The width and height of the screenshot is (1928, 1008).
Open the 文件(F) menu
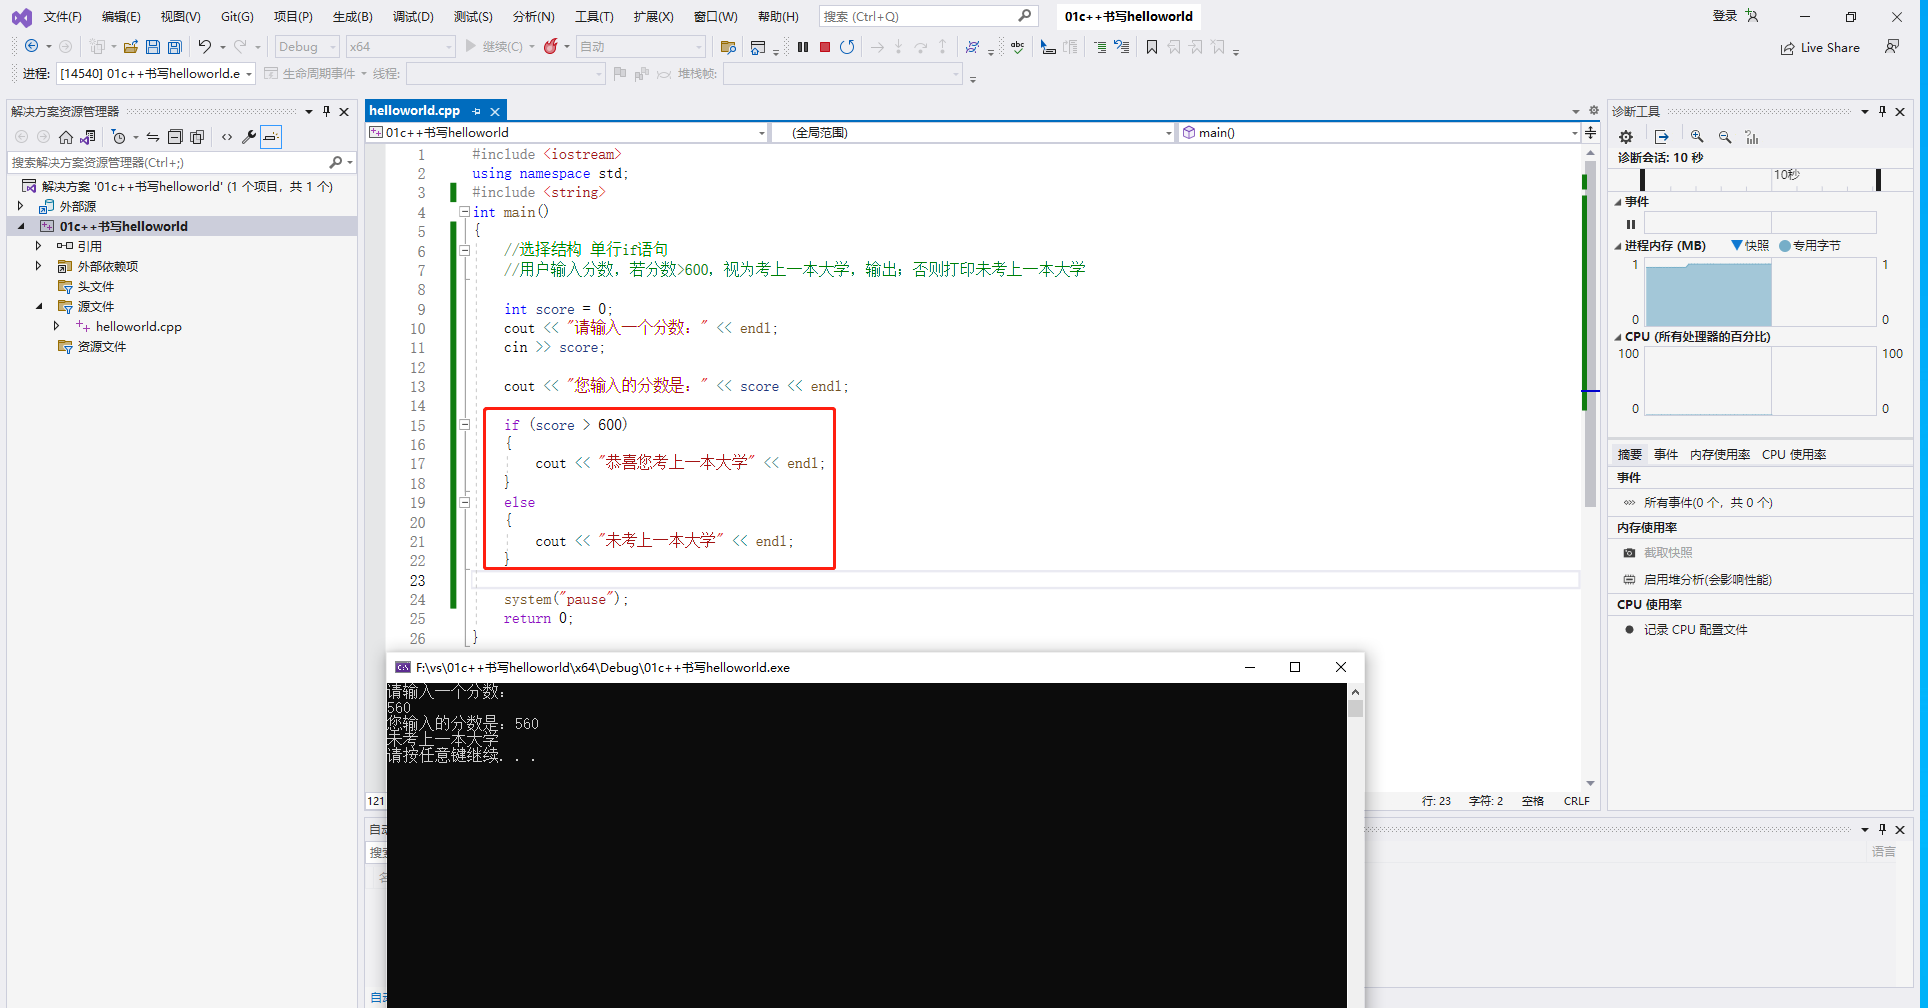pyautogui.click(x=62, y=16)
